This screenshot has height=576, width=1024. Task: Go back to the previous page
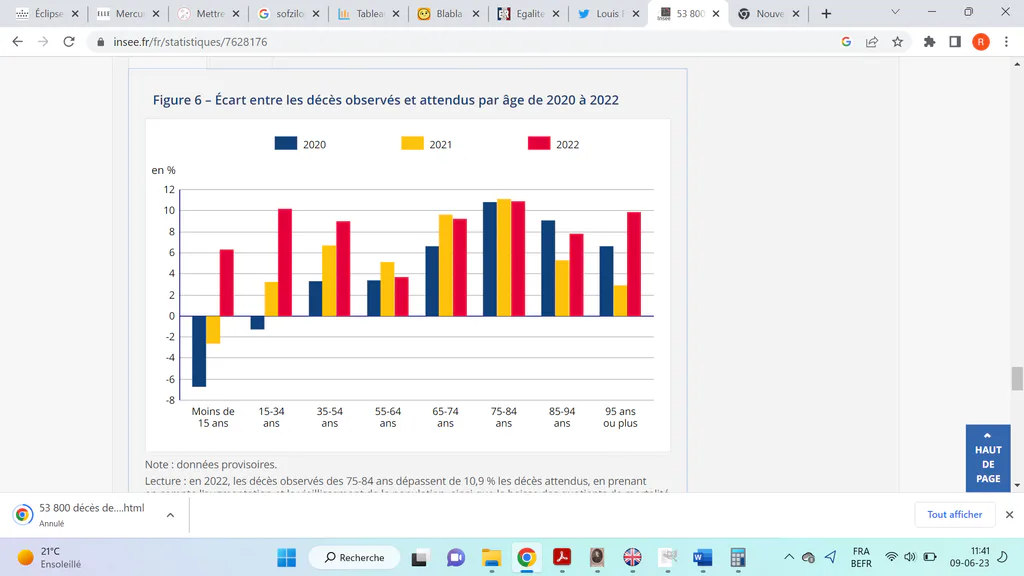tap(18, 42)
